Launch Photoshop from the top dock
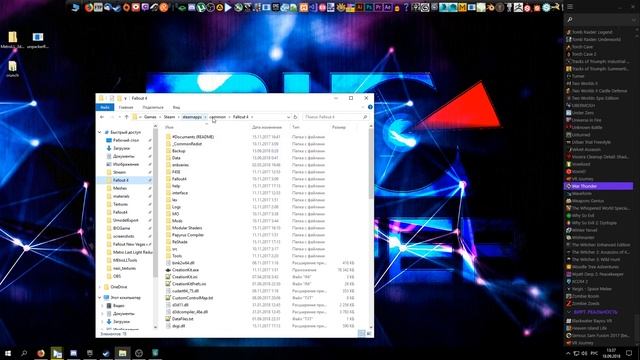This screenshot has height=360, width=640. pos(369,7)
